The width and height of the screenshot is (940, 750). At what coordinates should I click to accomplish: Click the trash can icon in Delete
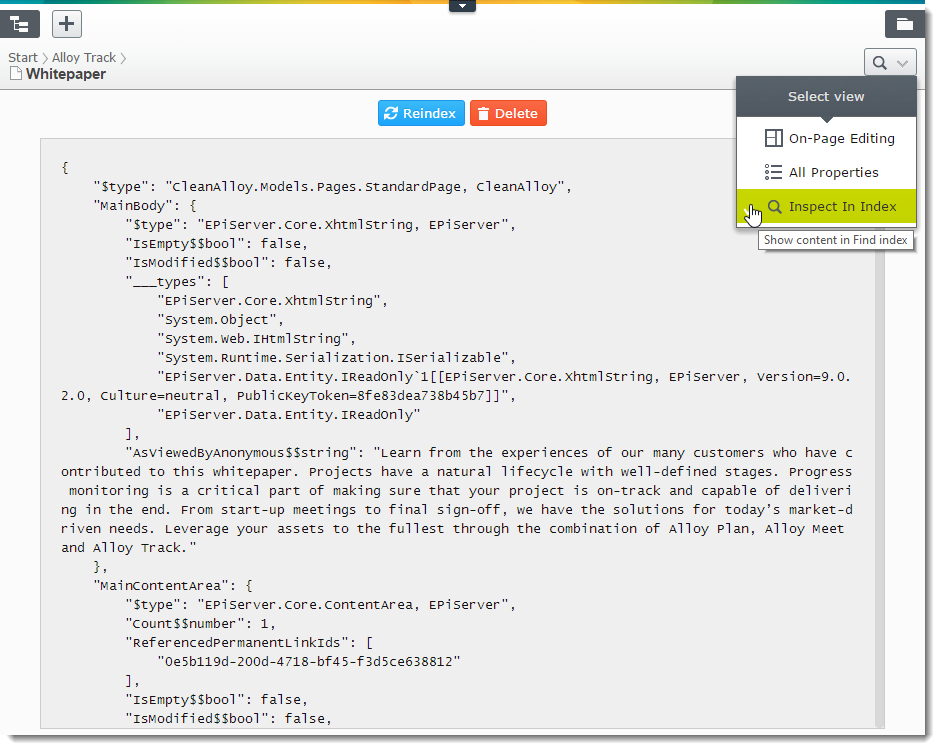pos(483,114)
